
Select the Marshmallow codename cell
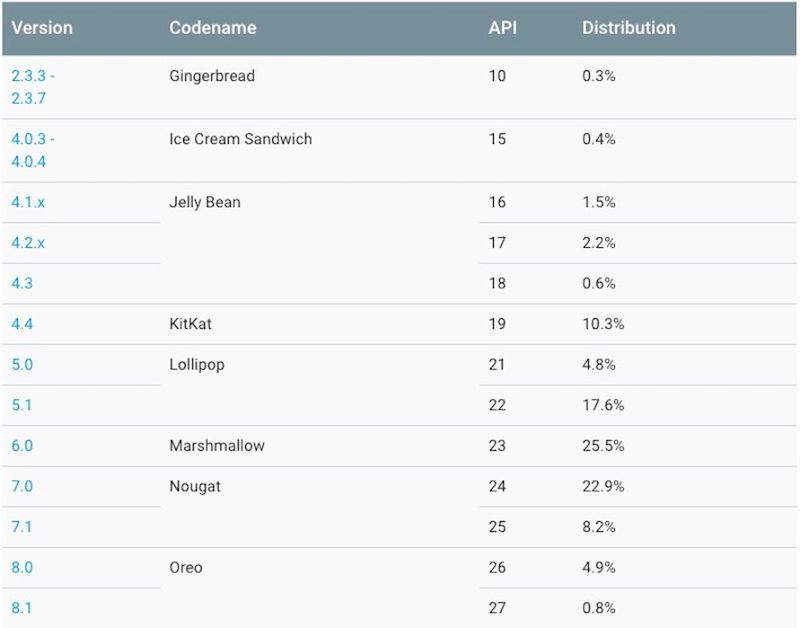click(217, 446)
